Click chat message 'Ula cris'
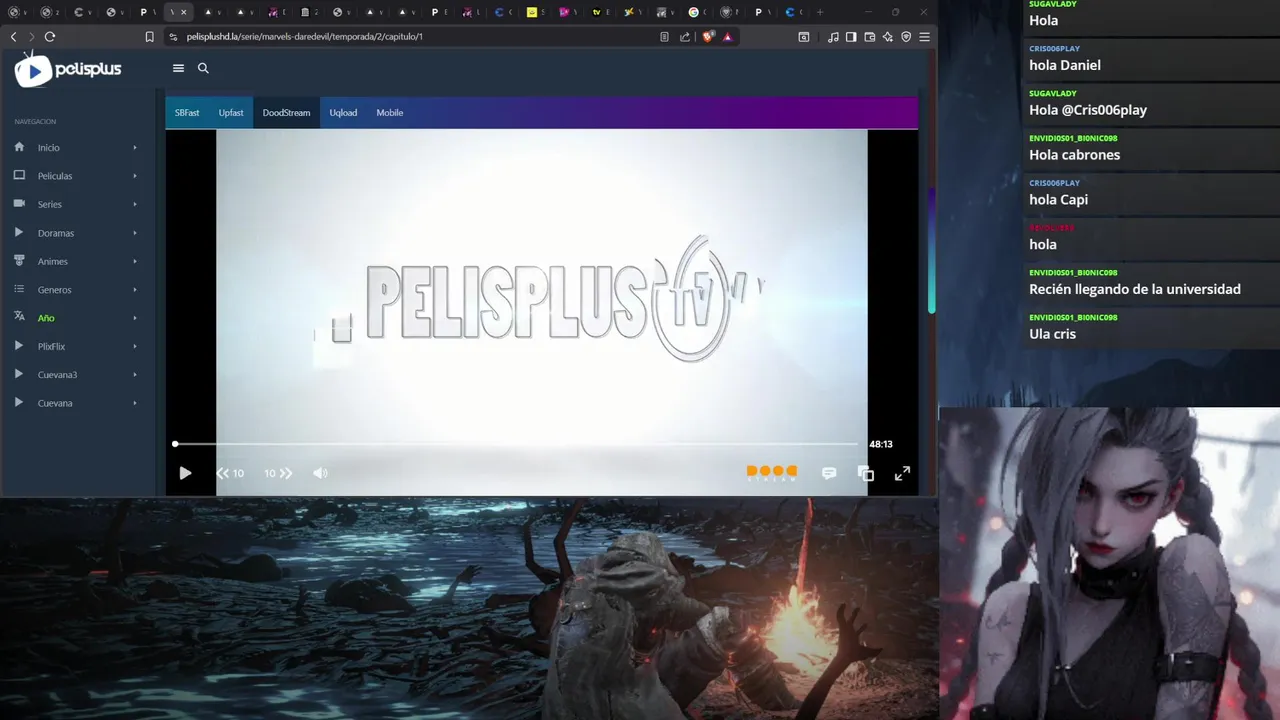Screen dimensions: 1280x720 click(1053, 334)
